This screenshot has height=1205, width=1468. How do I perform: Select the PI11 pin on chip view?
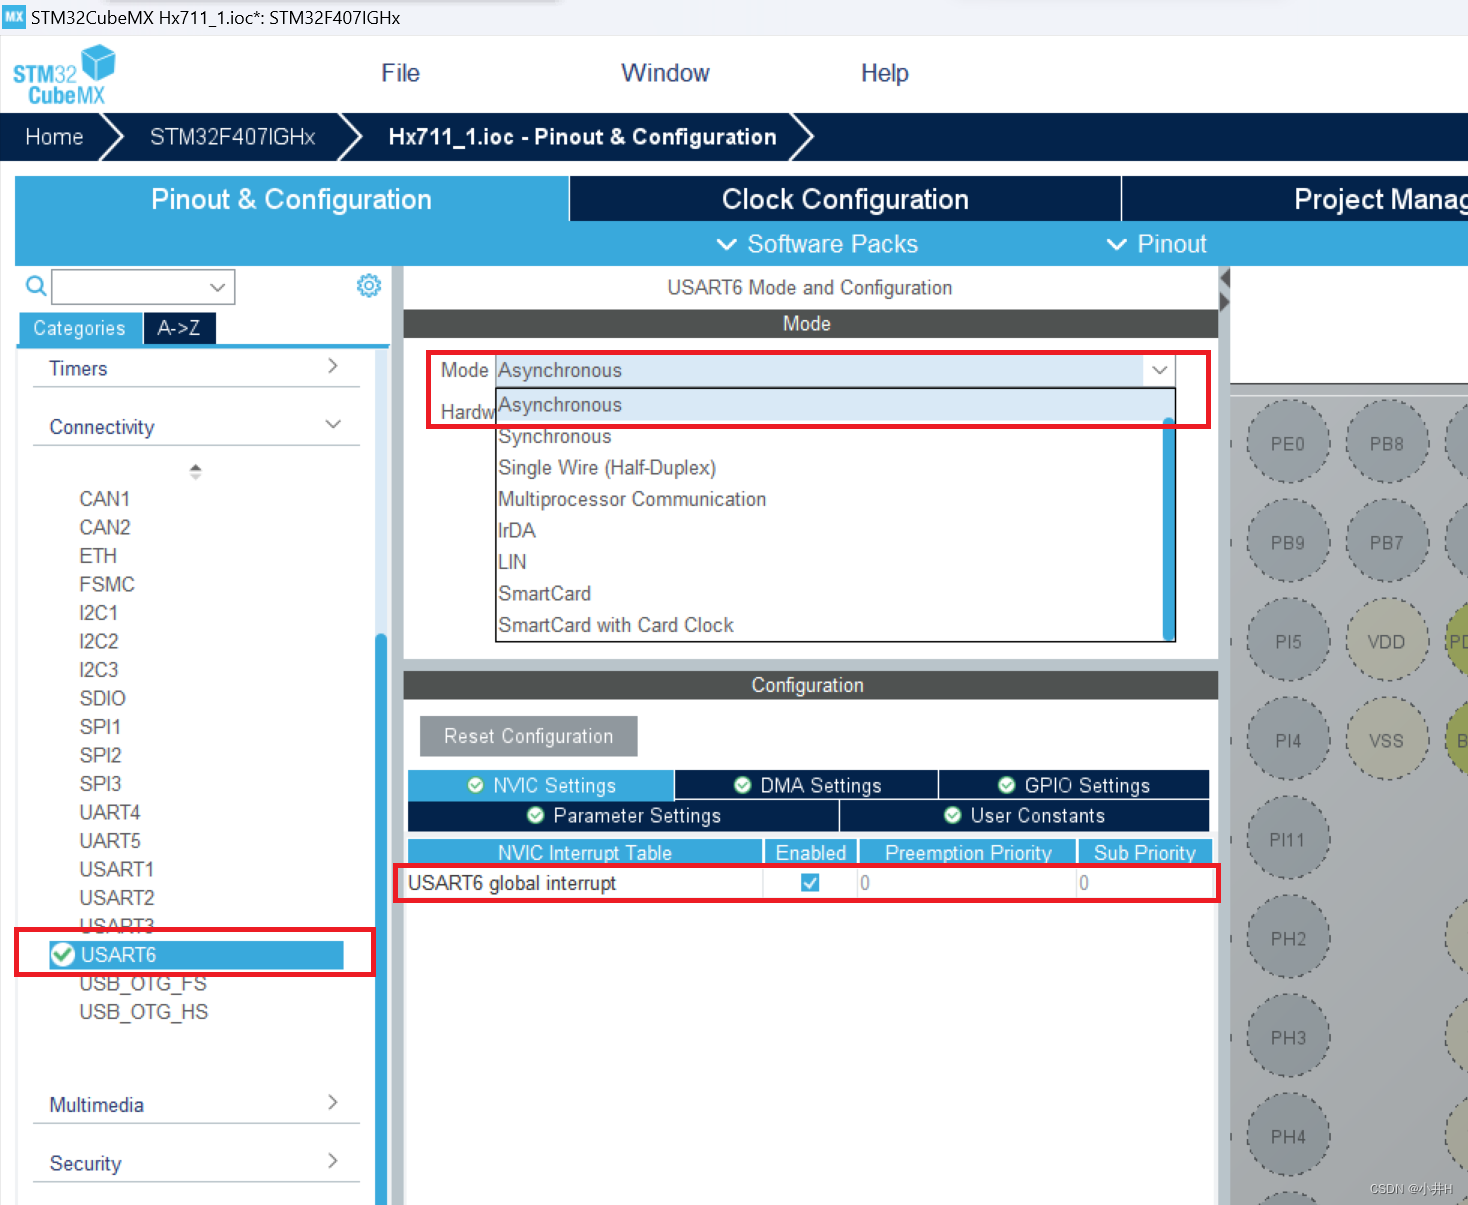(1287, 840)
